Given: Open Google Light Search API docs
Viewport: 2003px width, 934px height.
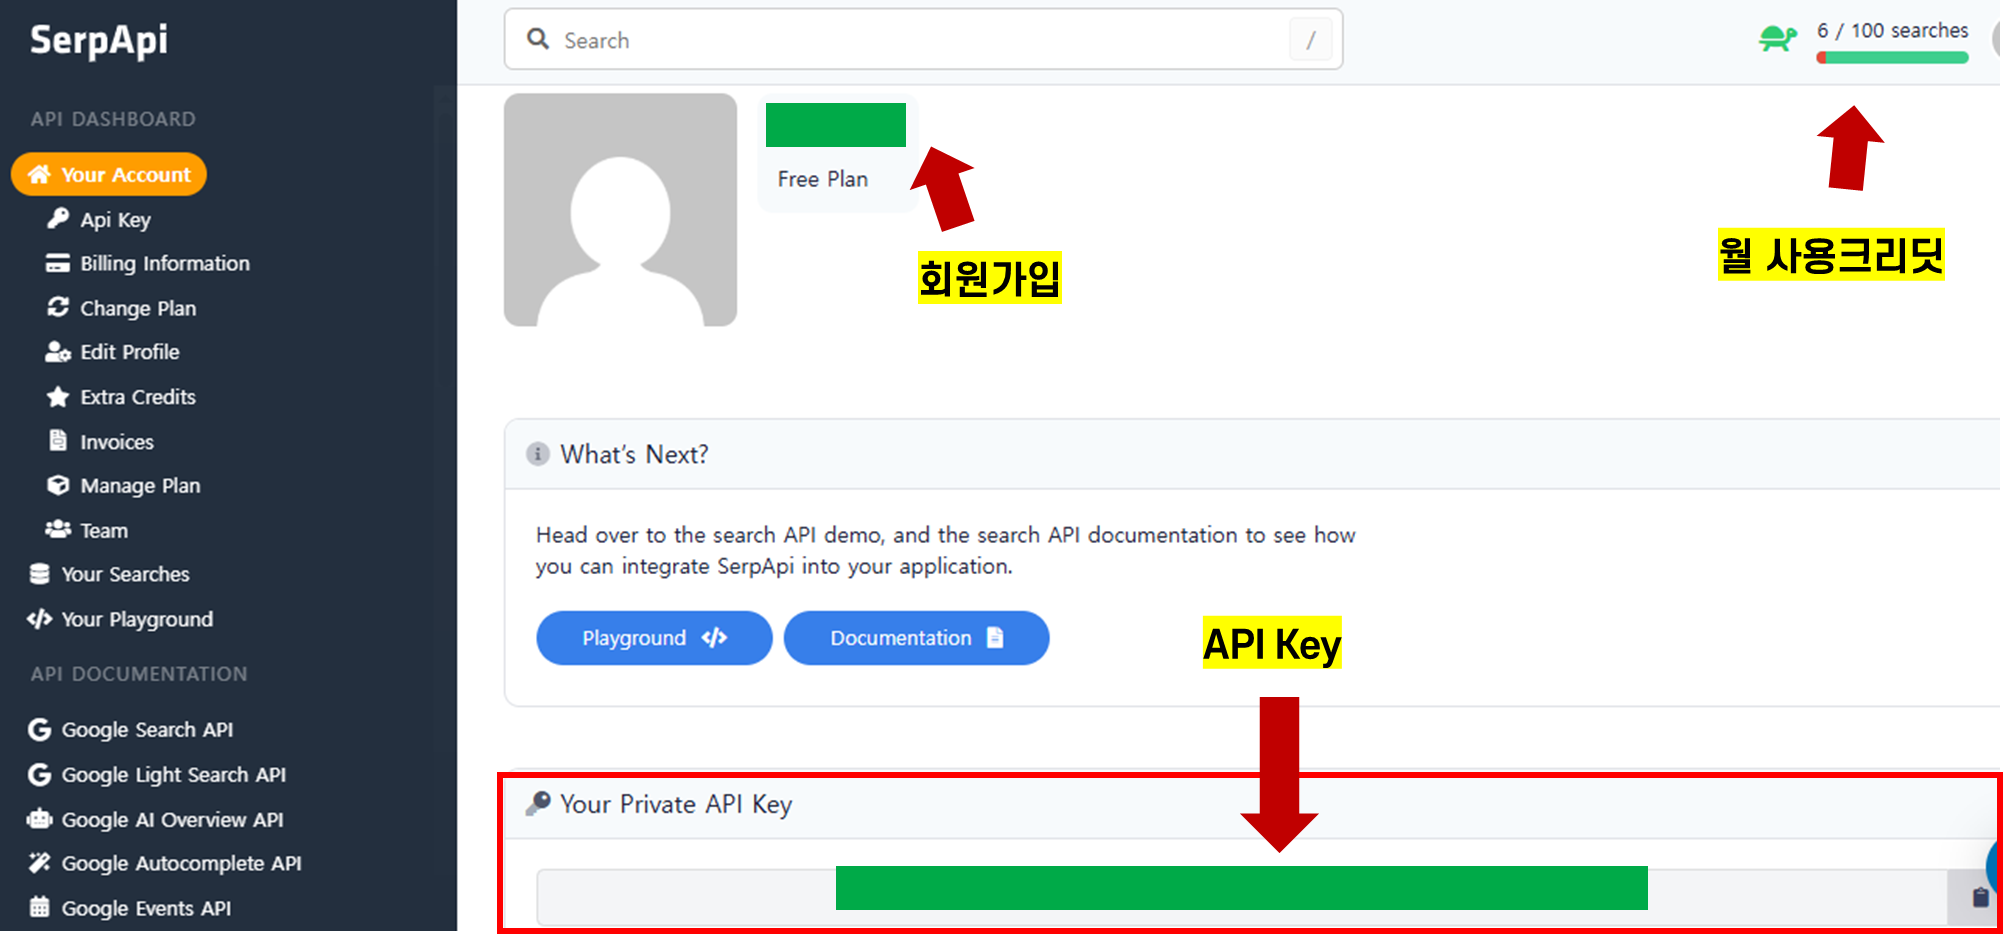Looking at the screenshot, I should 174,775.
